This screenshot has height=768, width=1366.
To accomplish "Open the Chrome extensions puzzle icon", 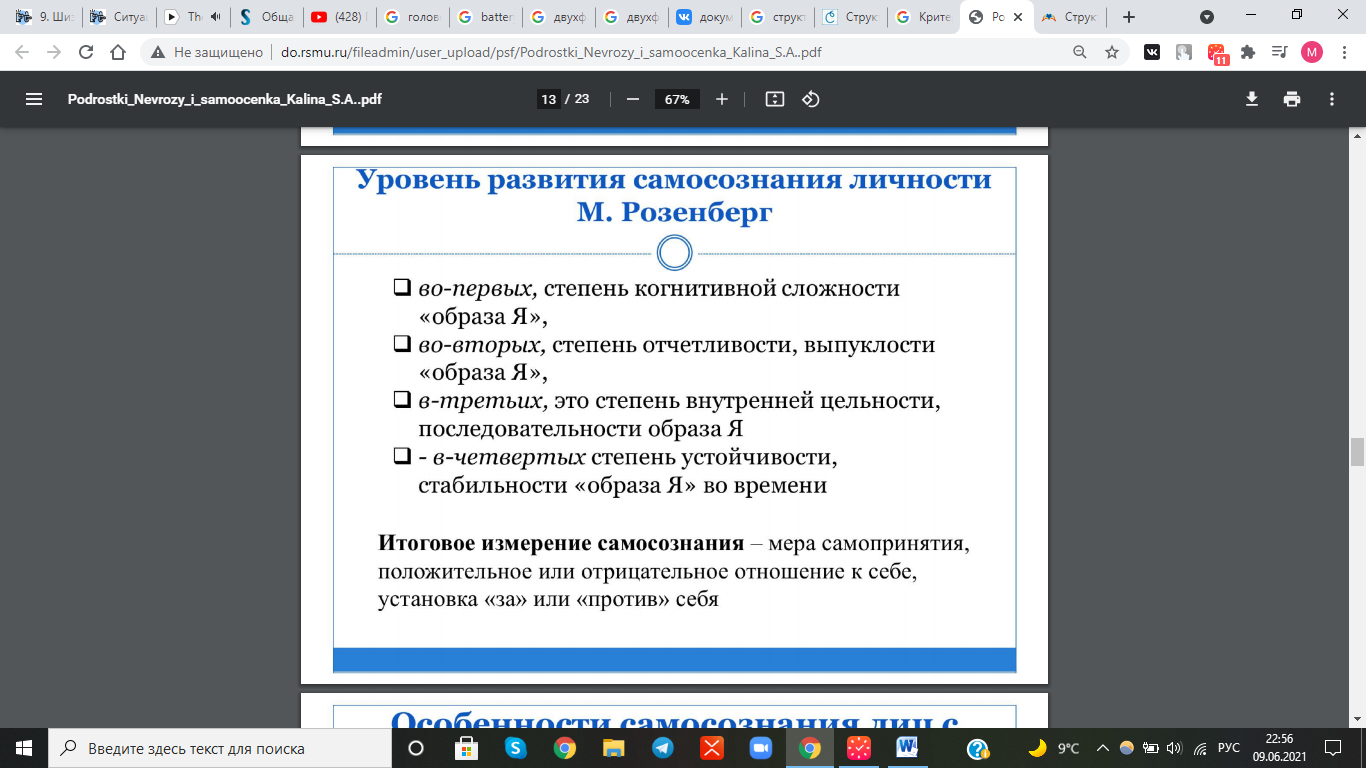I will (1248, 52).
